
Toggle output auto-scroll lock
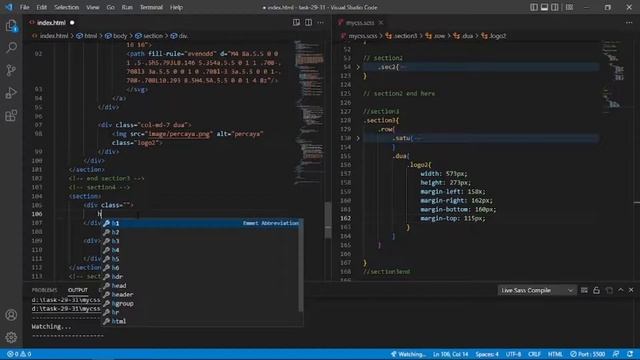[x=596, y=290]
